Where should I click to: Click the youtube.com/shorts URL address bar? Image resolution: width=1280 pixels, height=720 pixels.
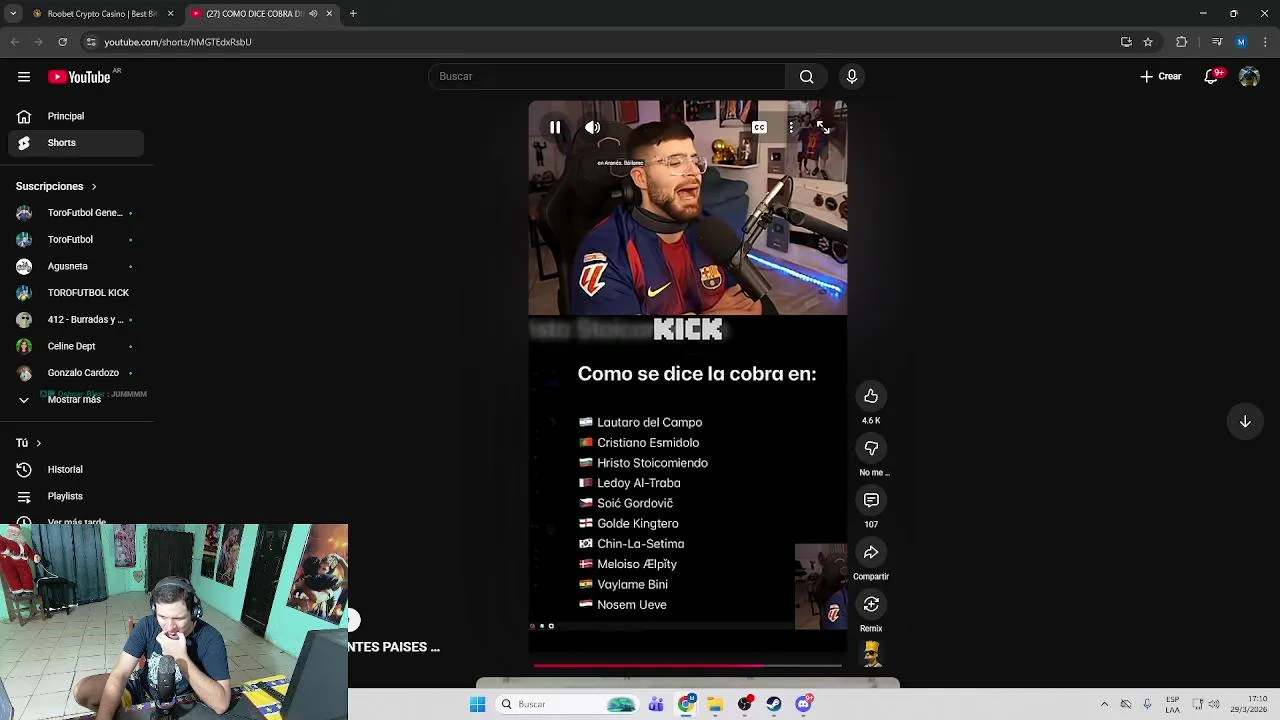[x=600, y=42]
